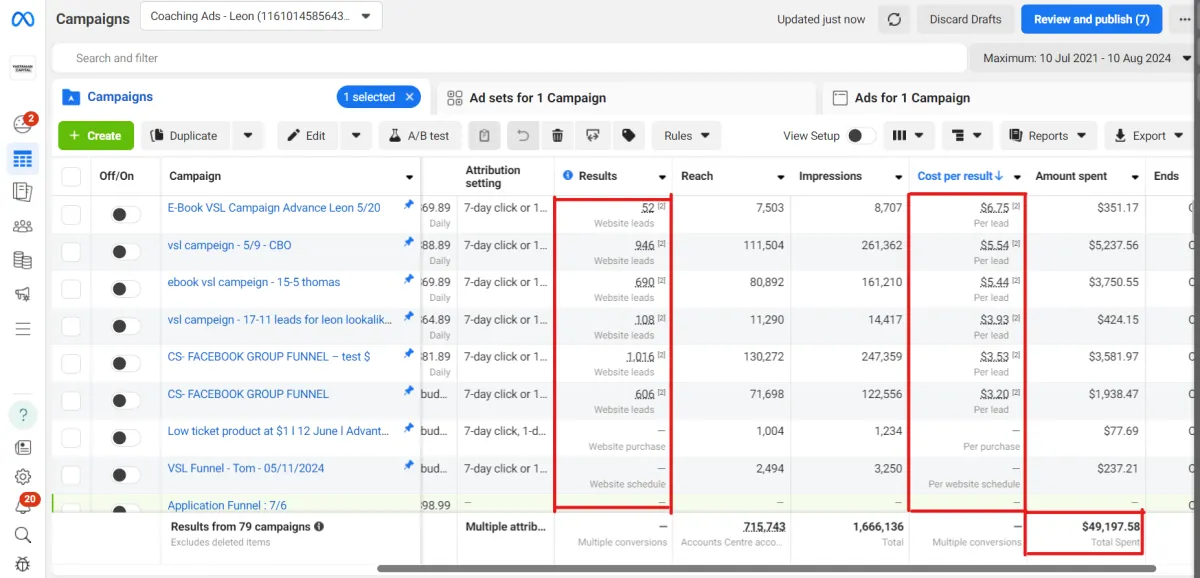Click the tag label icon in toolbar
Screen dimensions: 1200x578
click(628, 136)
